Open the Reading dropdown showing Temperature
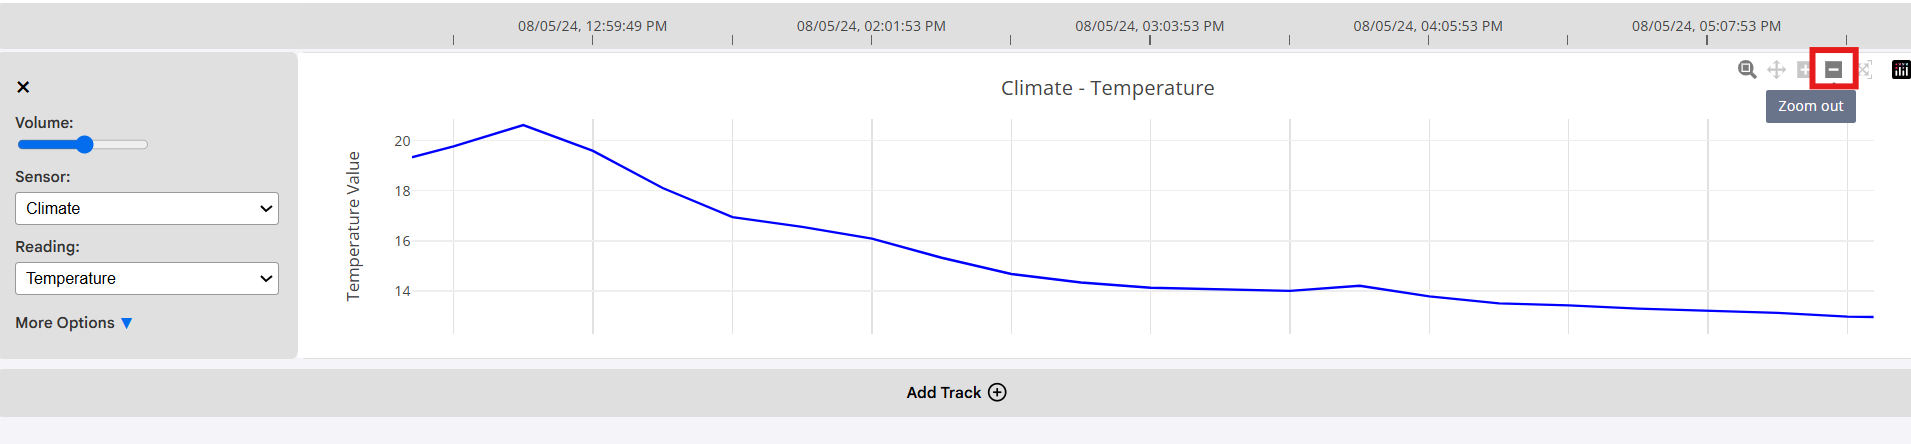The height and width of the screenshot is (444, 1911). tap(147, 278)
